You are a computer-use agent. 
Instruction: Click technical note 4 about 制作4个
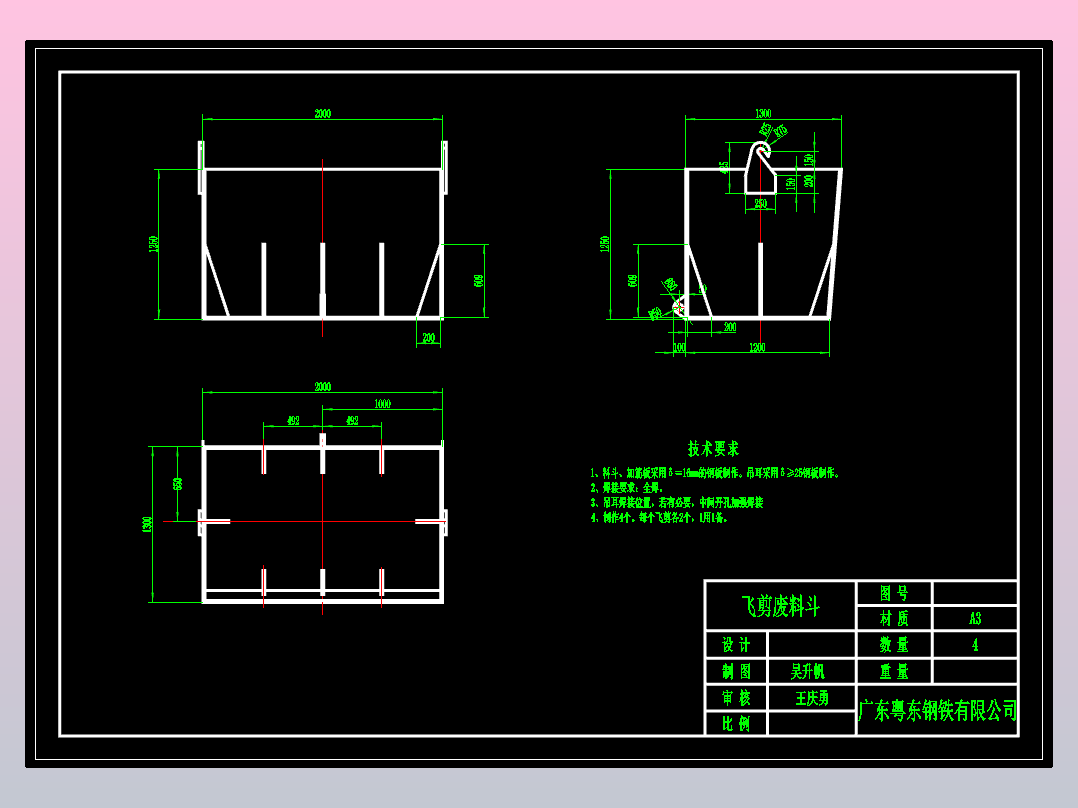(659, 518)
